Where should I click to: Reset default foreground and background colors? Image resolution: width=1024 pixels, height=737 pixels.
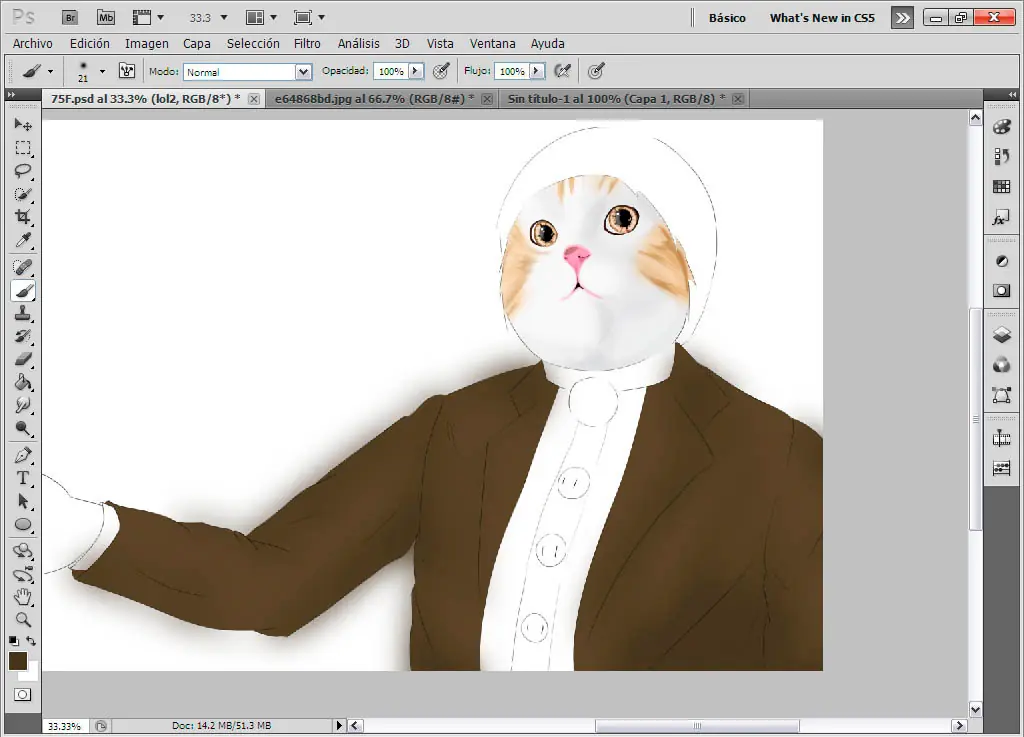click(14, 641)
